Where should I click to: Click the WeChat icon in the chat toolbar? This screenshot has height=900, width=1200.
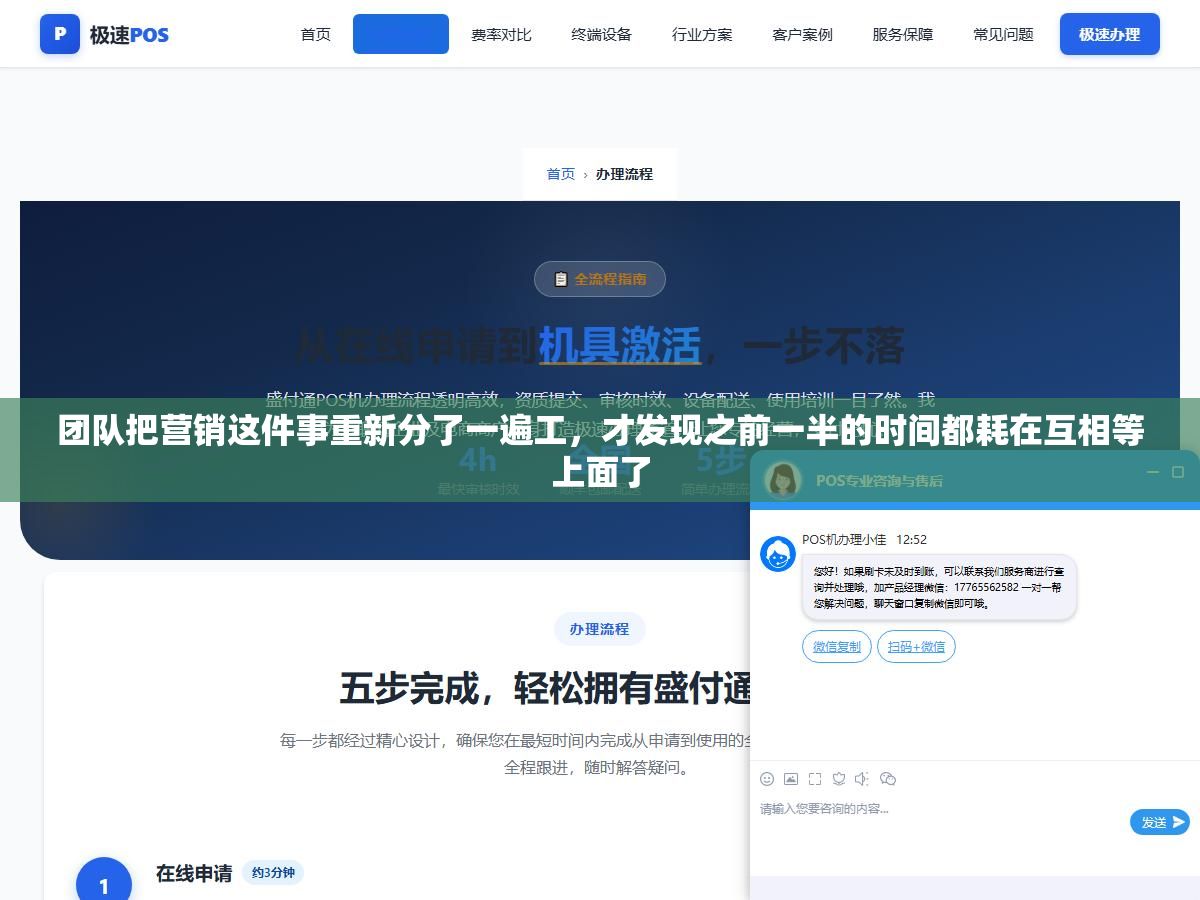click(x=888, y=779)
